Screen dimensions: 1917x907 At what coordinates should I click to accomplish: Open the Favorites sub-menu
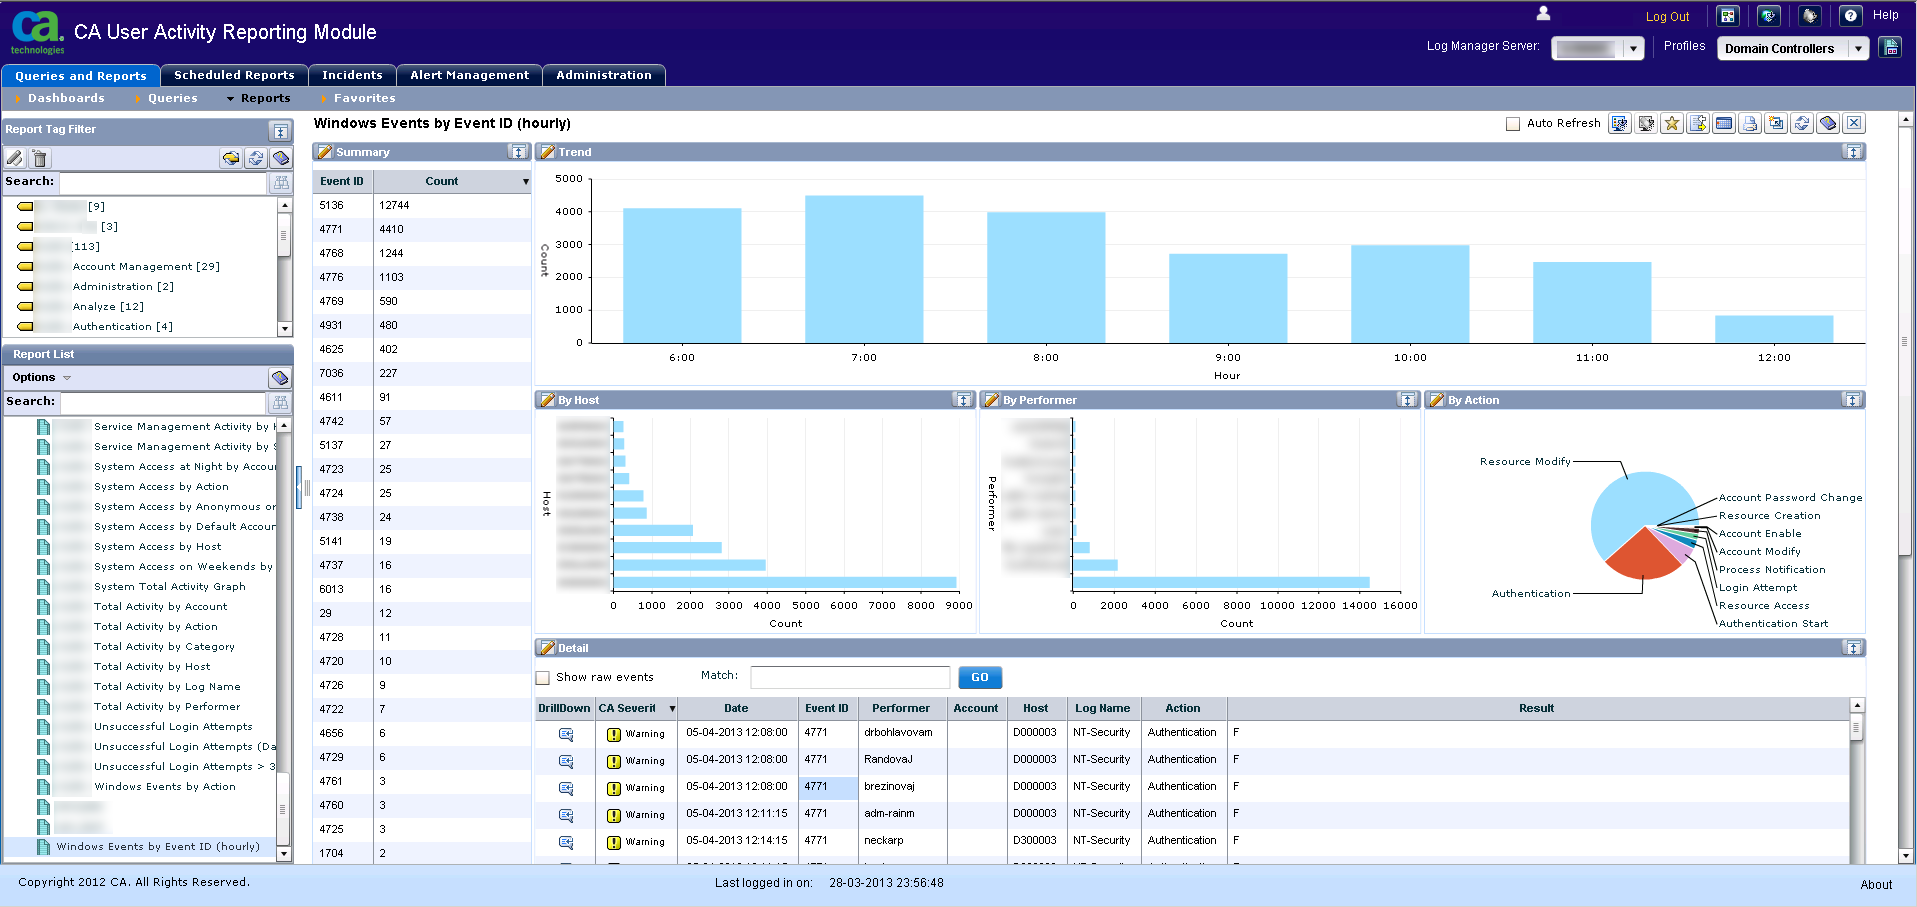(x=365, y=98)
